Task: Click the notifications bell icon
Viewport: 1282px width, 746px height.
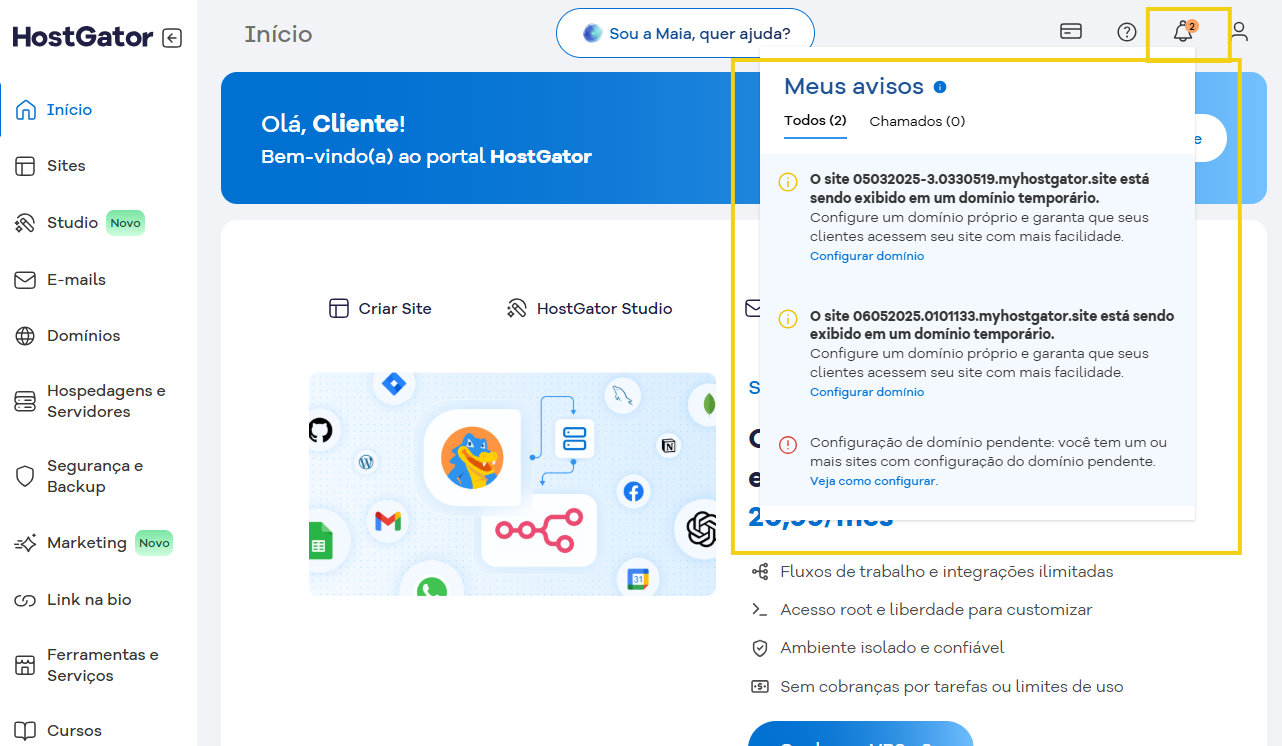Action: (x=1183, y=32)
